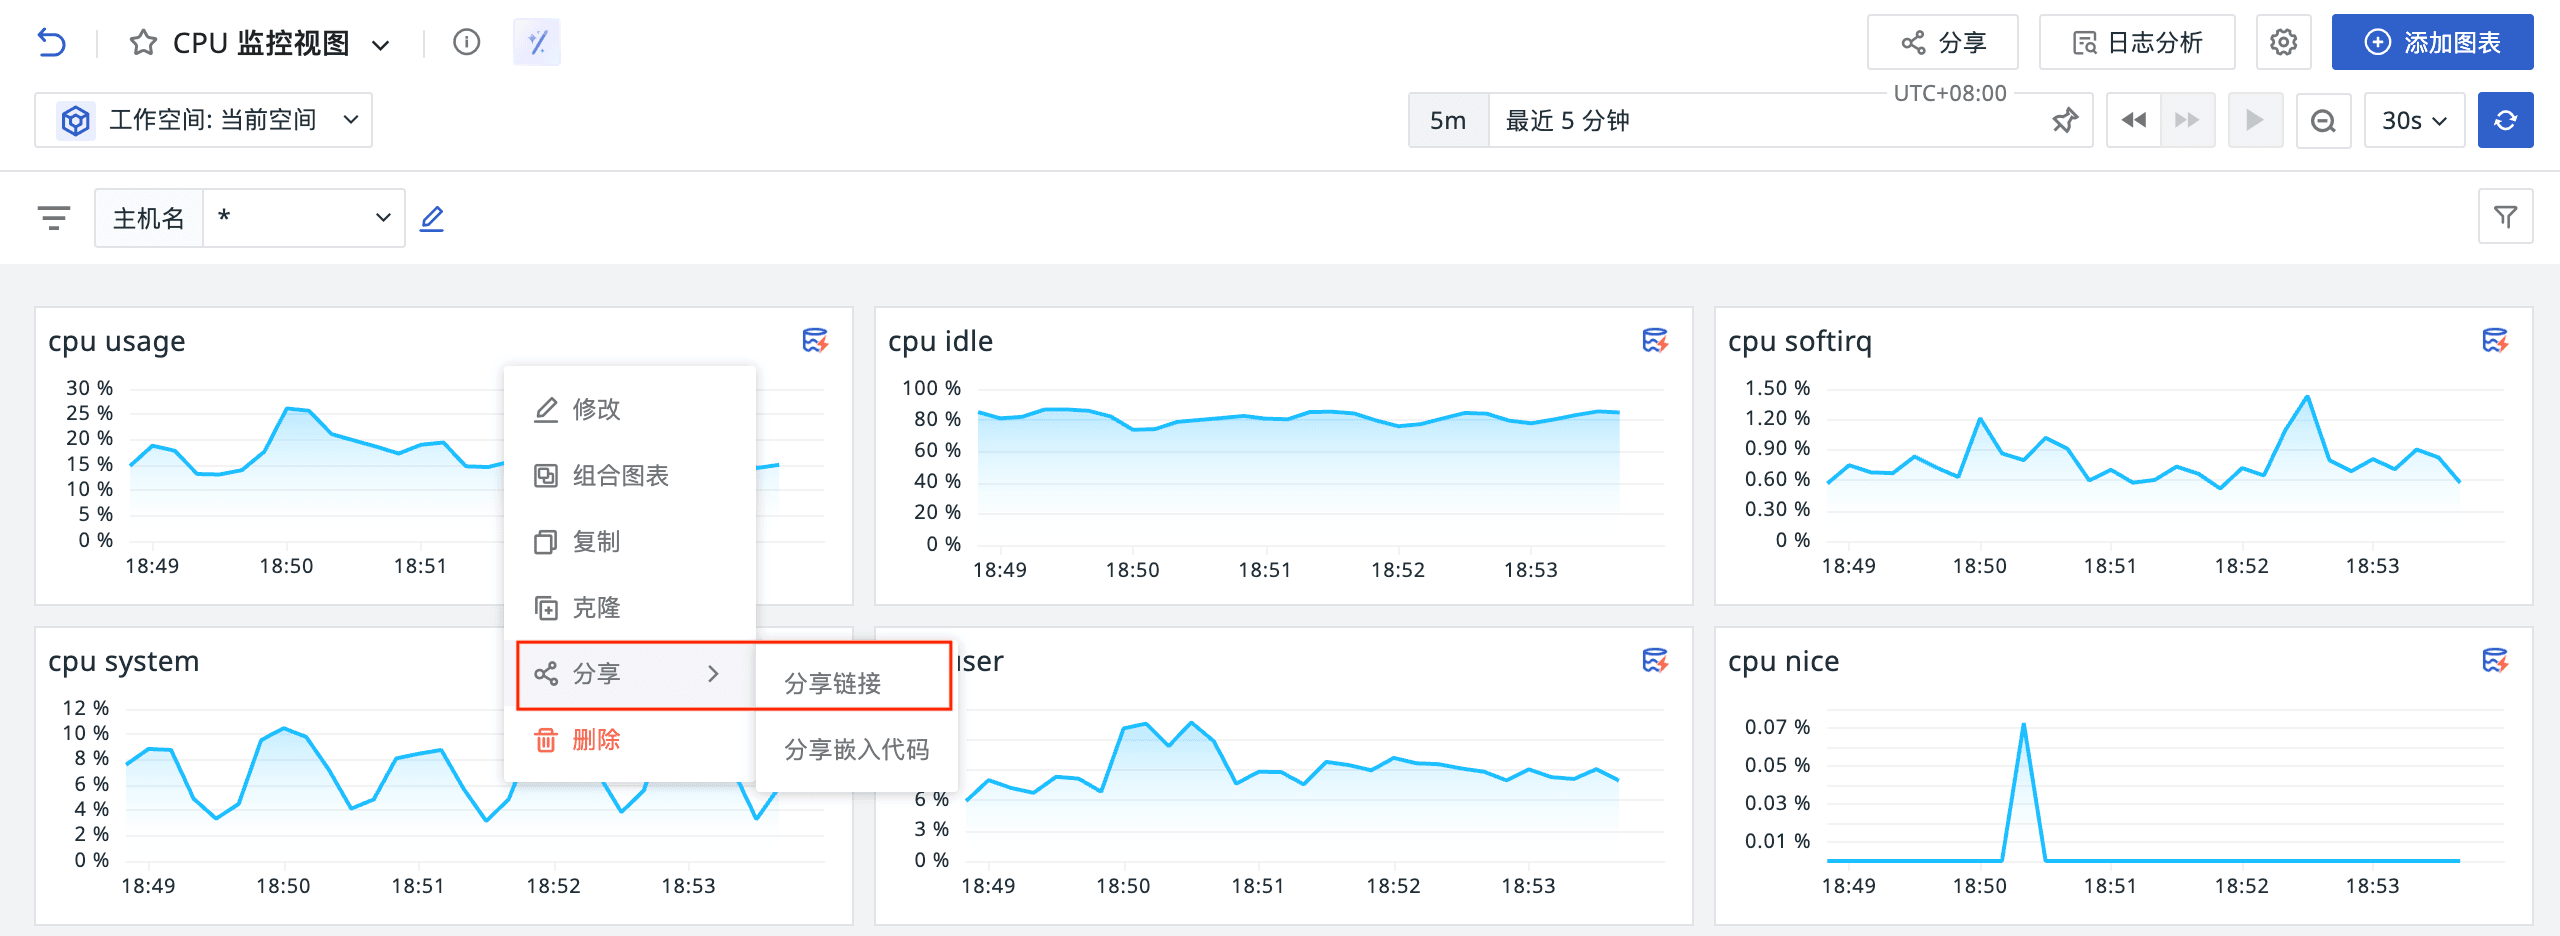Open dashboard settings gear icon
This screenshot has height=936, width=2560.
pyautogui.click(x=2283, y=42)
